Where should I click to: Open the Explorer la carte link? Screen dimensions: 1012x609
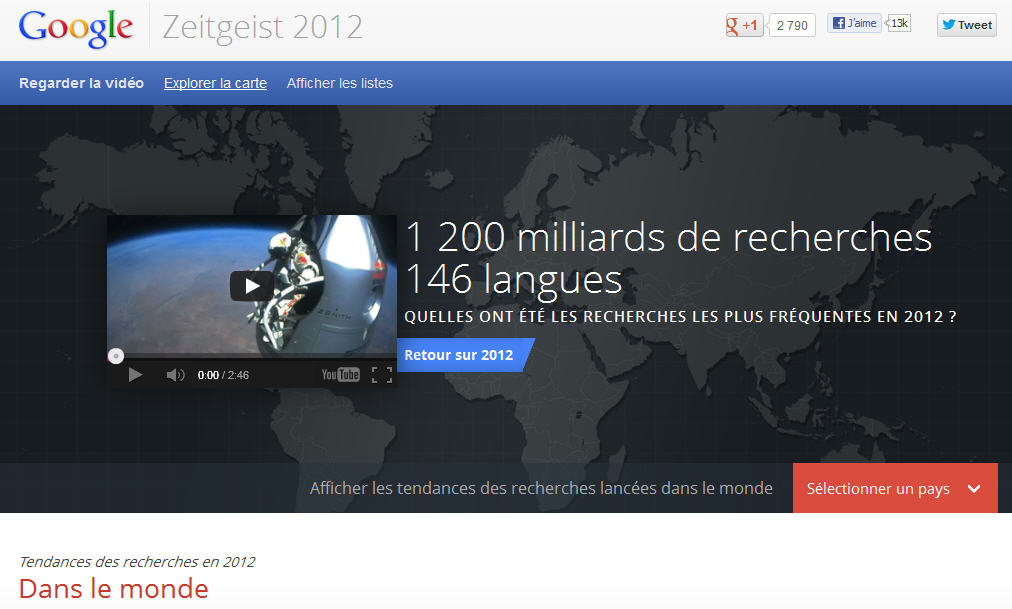tap(215, 83)
